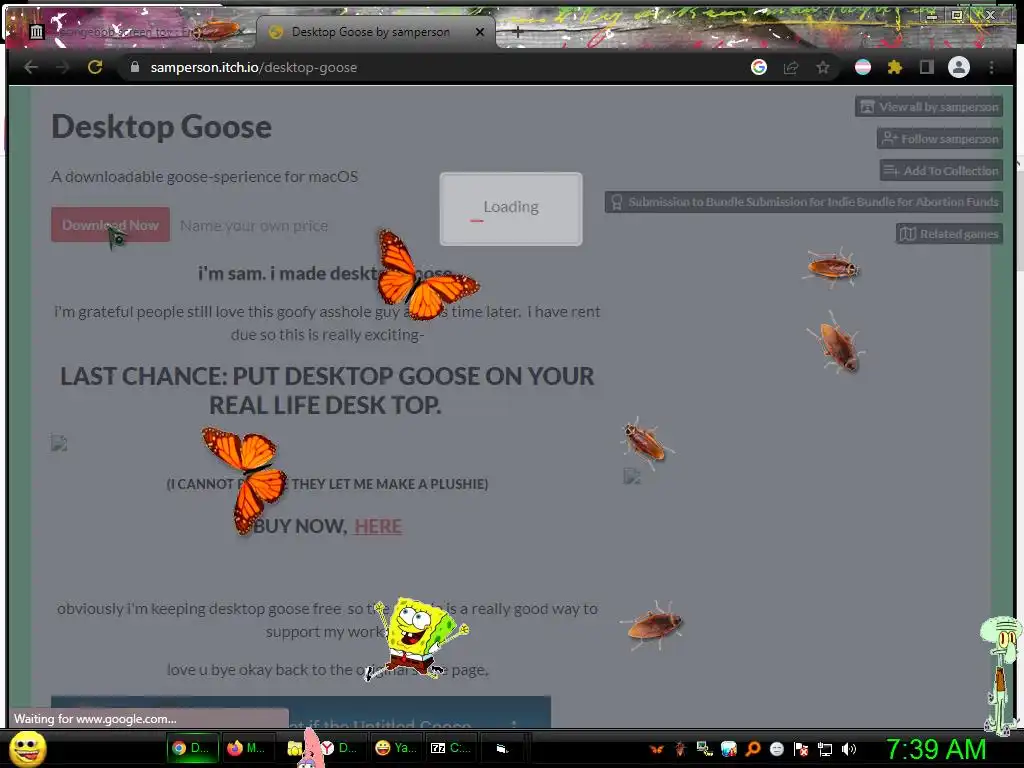Viewport: 1024px width, 768px height.
Task: Open the Extensions puzzle piece menu
Action: click(x=895, y=67)
